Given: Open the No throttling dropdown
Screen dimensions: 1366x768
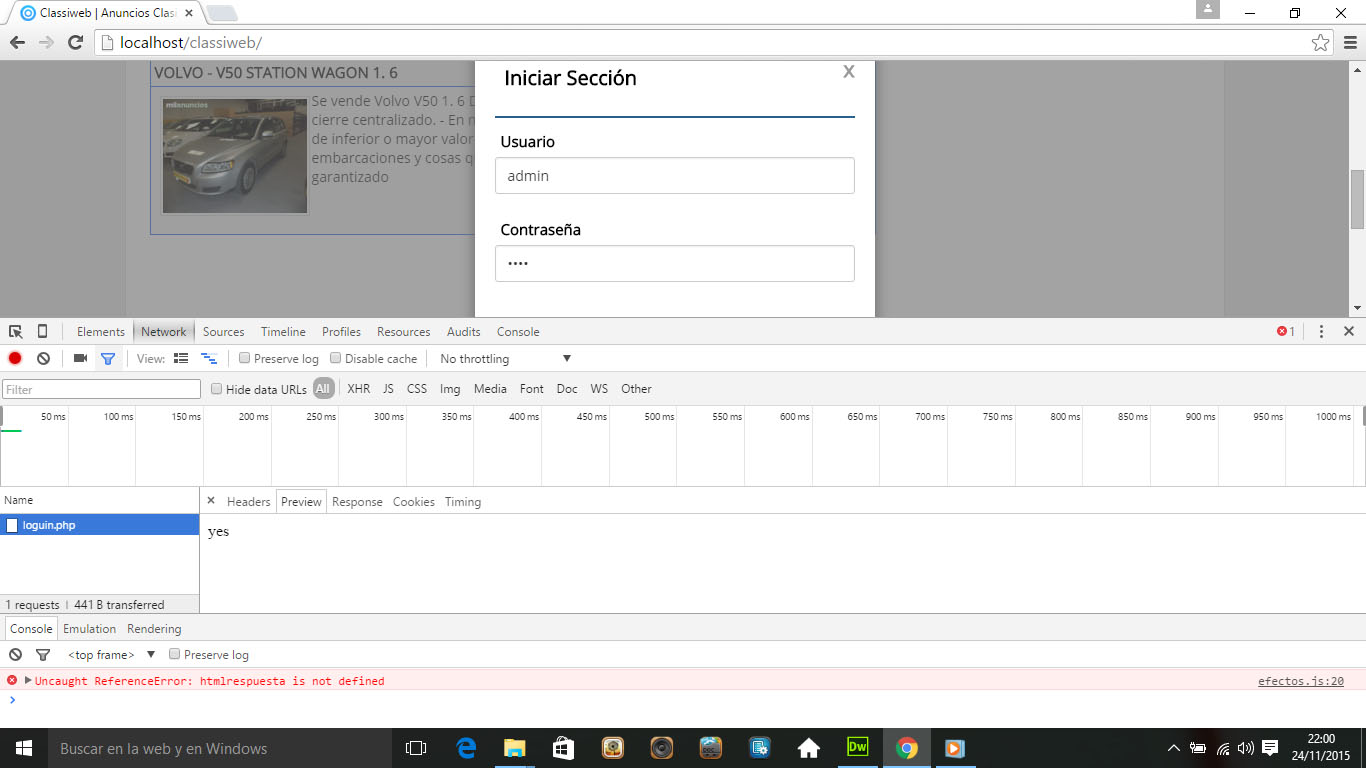Looking at the screenshot, I should click(505, 359).
